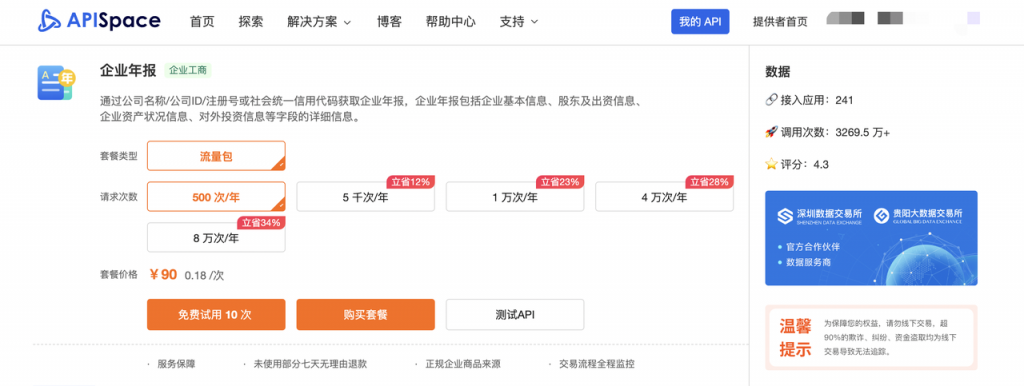1024x386 pixels.
Task: Expand the 支持 dropdown menu
Action: tap(519, 22)
